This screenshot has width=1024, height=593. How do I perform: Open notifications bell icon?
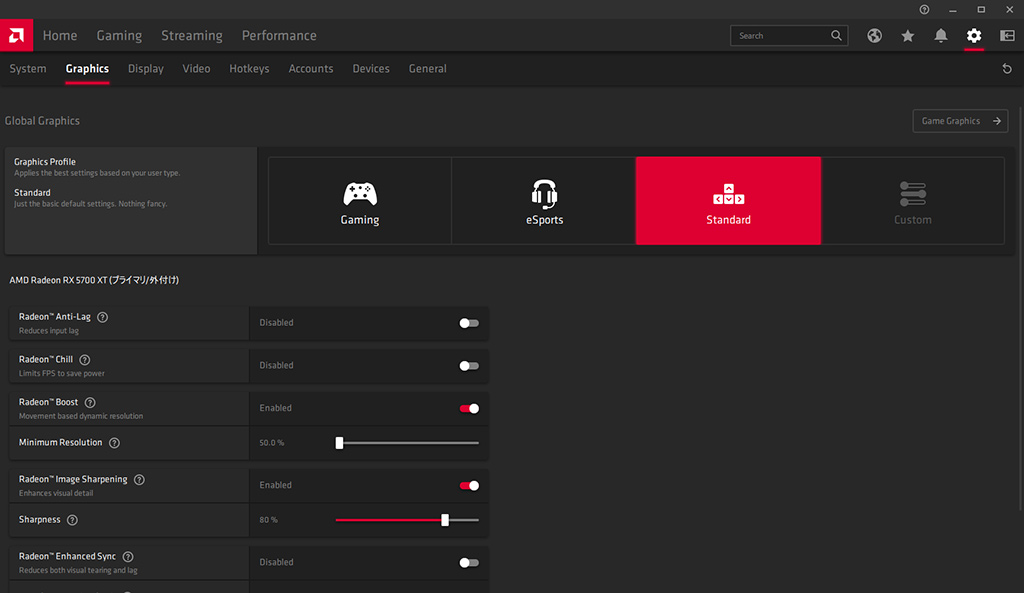[941, 36]
